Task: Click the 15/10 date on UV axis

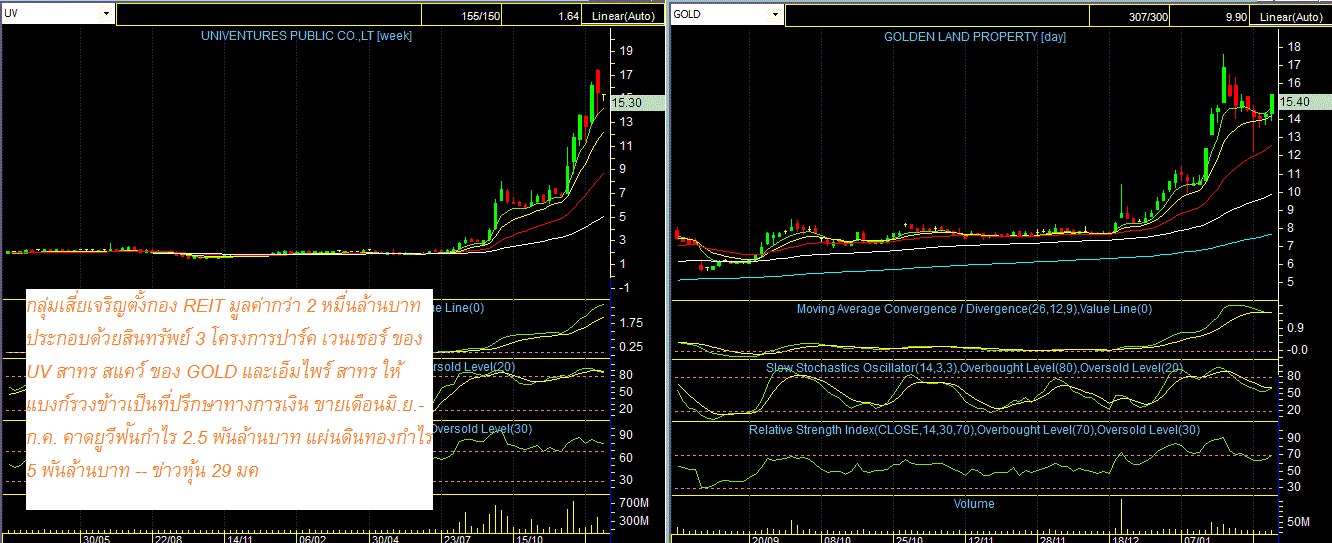Action: pyautogui.click(x=529, y=538)
